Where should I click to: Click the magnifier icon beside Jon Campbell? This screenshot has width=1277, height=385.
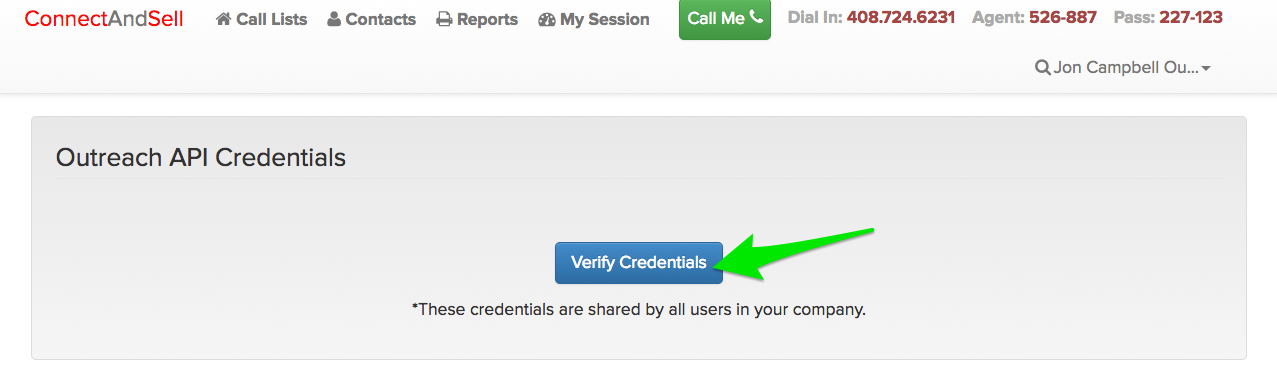click(1043, 68)
